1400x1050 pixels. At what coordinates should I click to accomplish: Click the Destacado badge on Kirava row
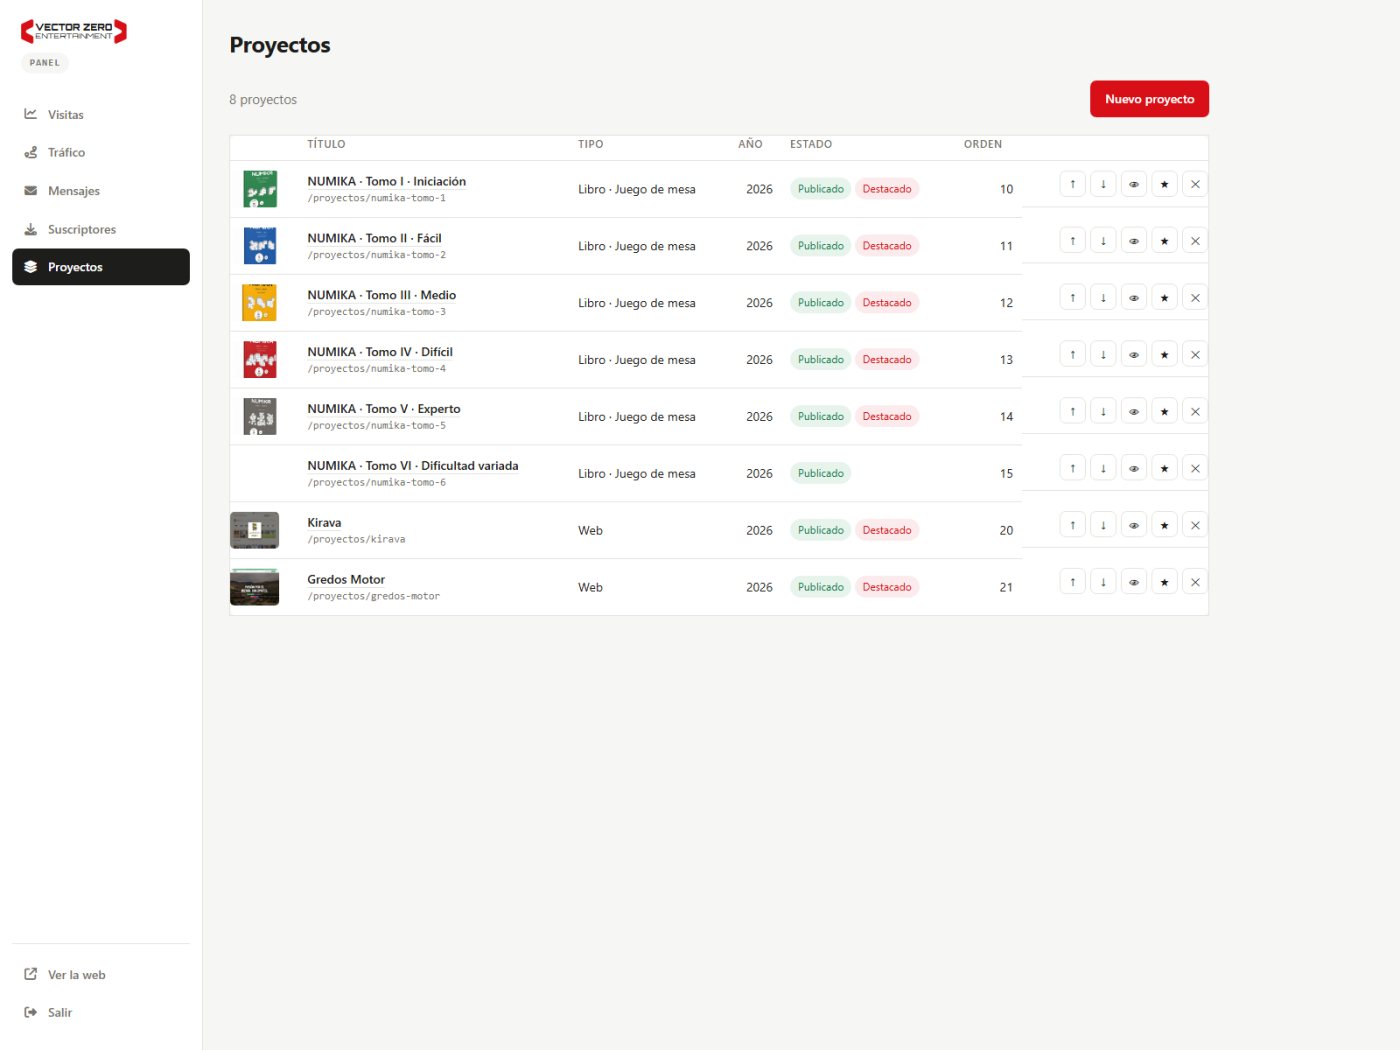coord(887,530)
